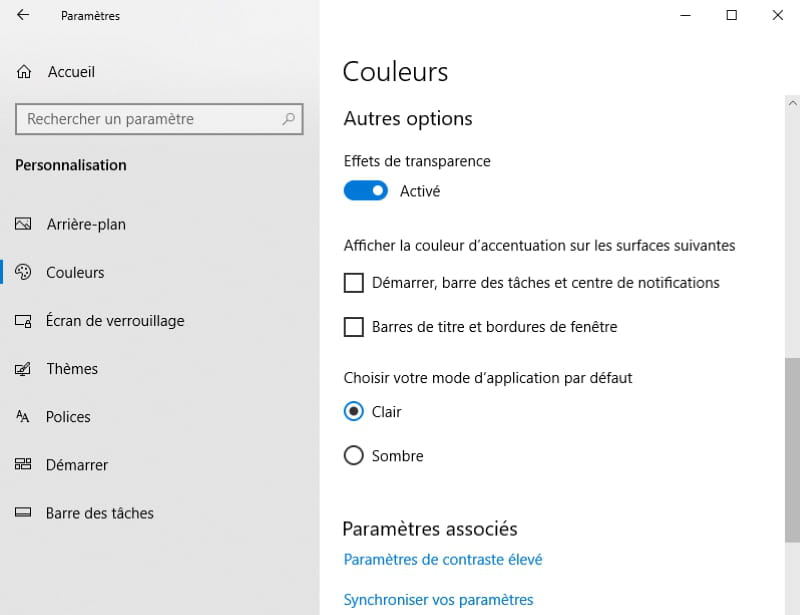Enable Barres de titre et bordures checkbox
800x615 pixels.
click(354, 327)
